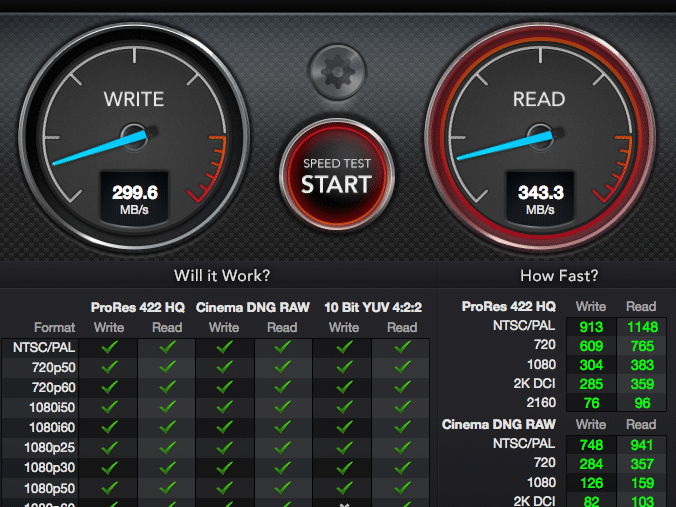Click 1080p25 checkmark under ProRes 422 HQ Write
This screenshot has height=507, width=676.
pyautogui.click(x=109, y=447)
